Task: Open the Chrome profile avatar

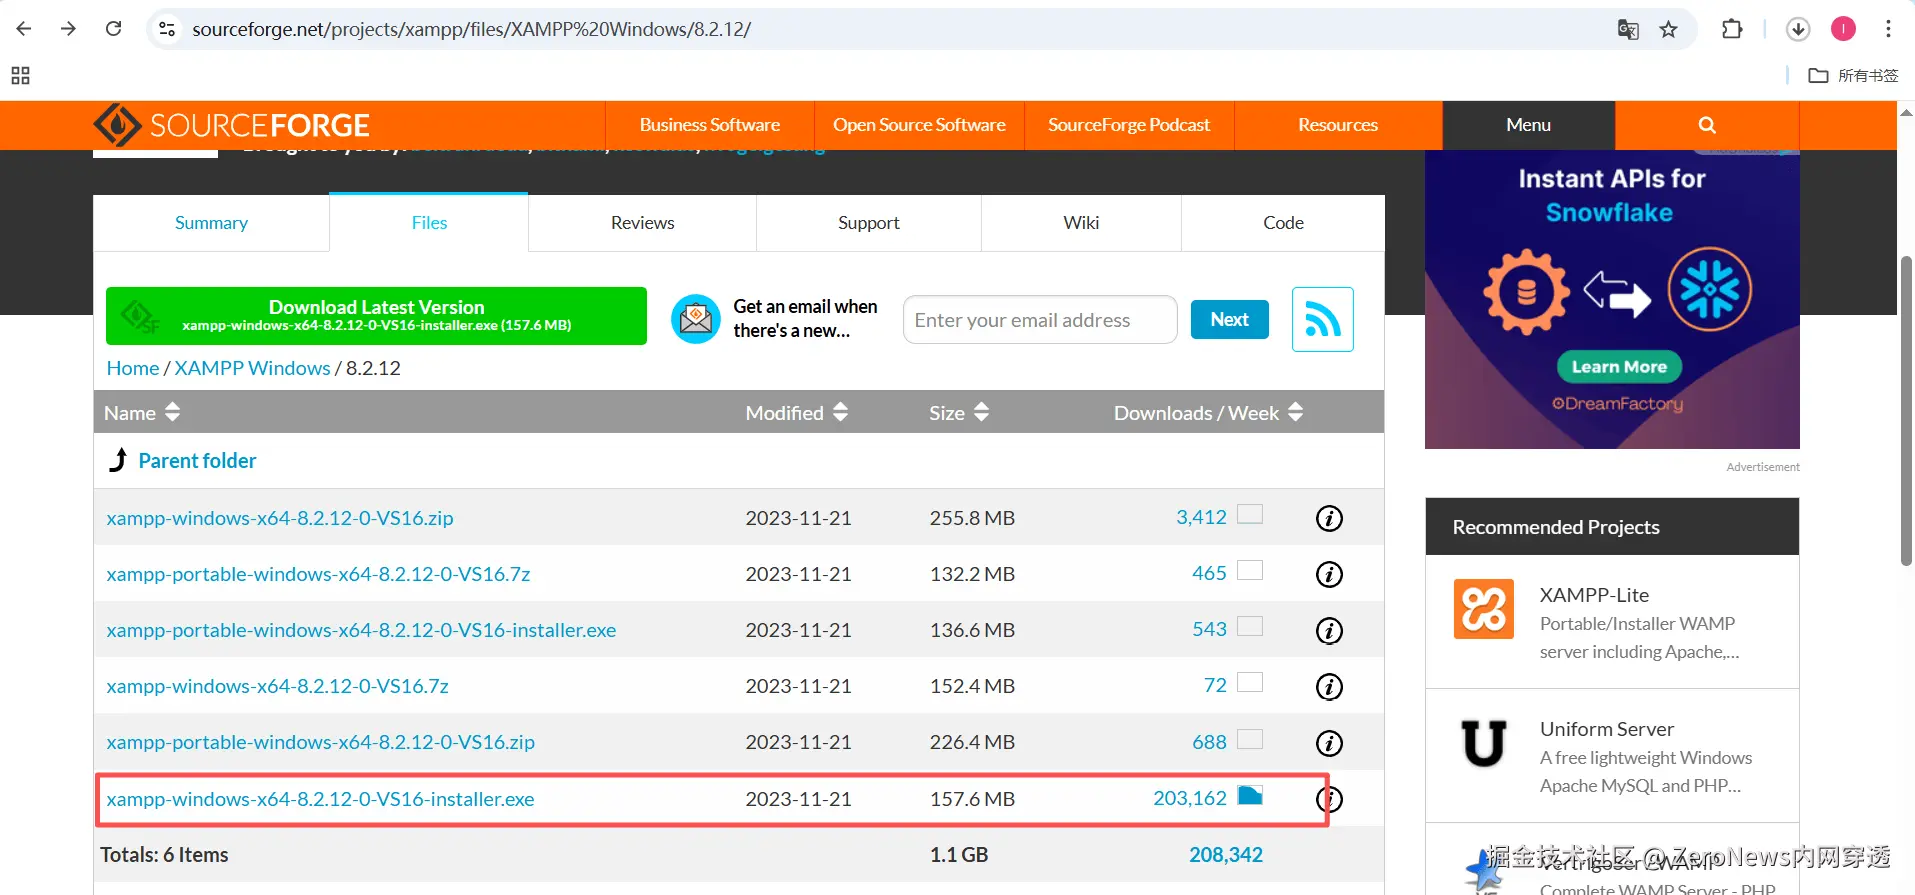Action: tap(1843, 29)
